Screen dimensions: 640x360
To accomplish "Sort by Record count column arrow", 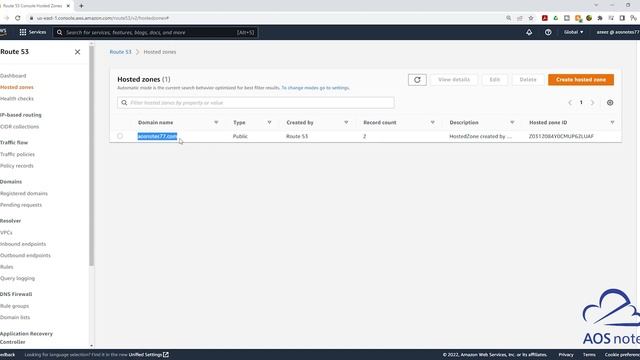I will point(433,122).
